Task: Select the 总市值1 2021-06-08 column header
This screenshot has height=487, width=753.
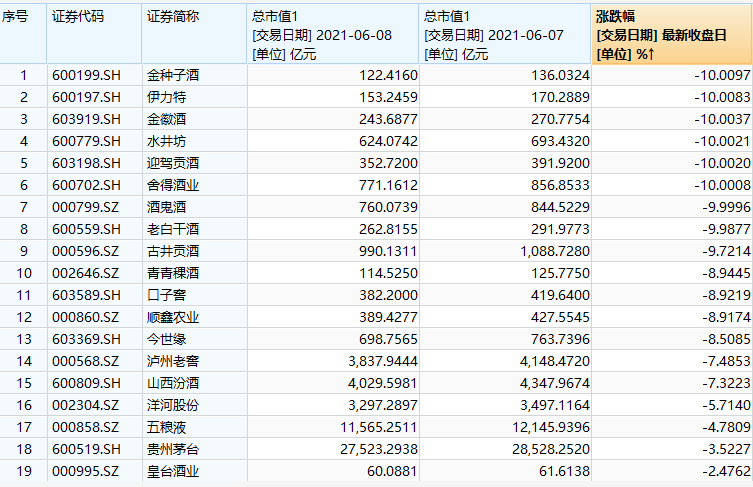Action: tap(333, 34)
